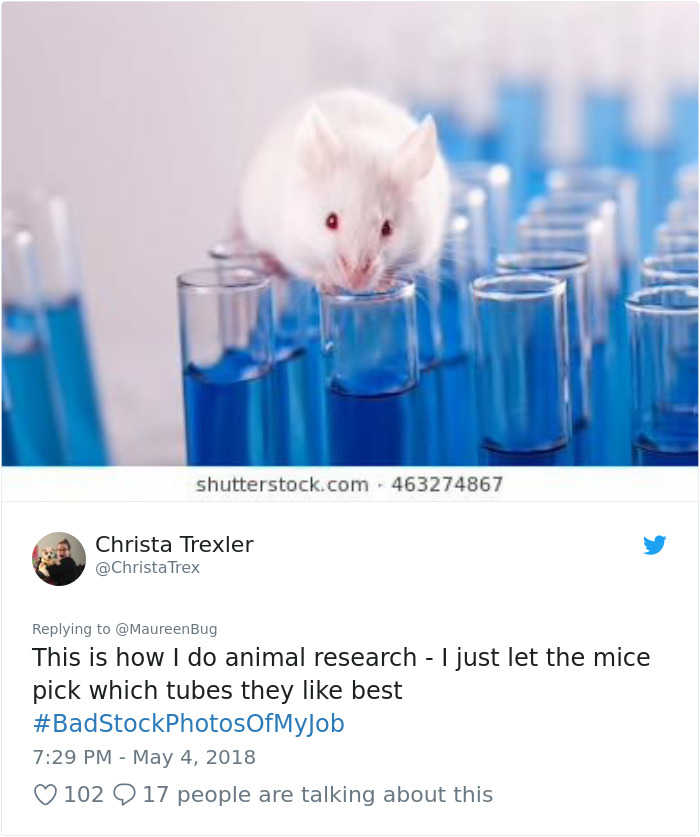Viewport: 700px width, 837px height.
Task: Click the blue test tube under the mouse
Action: pyautogui.click(x=371, y=374)
